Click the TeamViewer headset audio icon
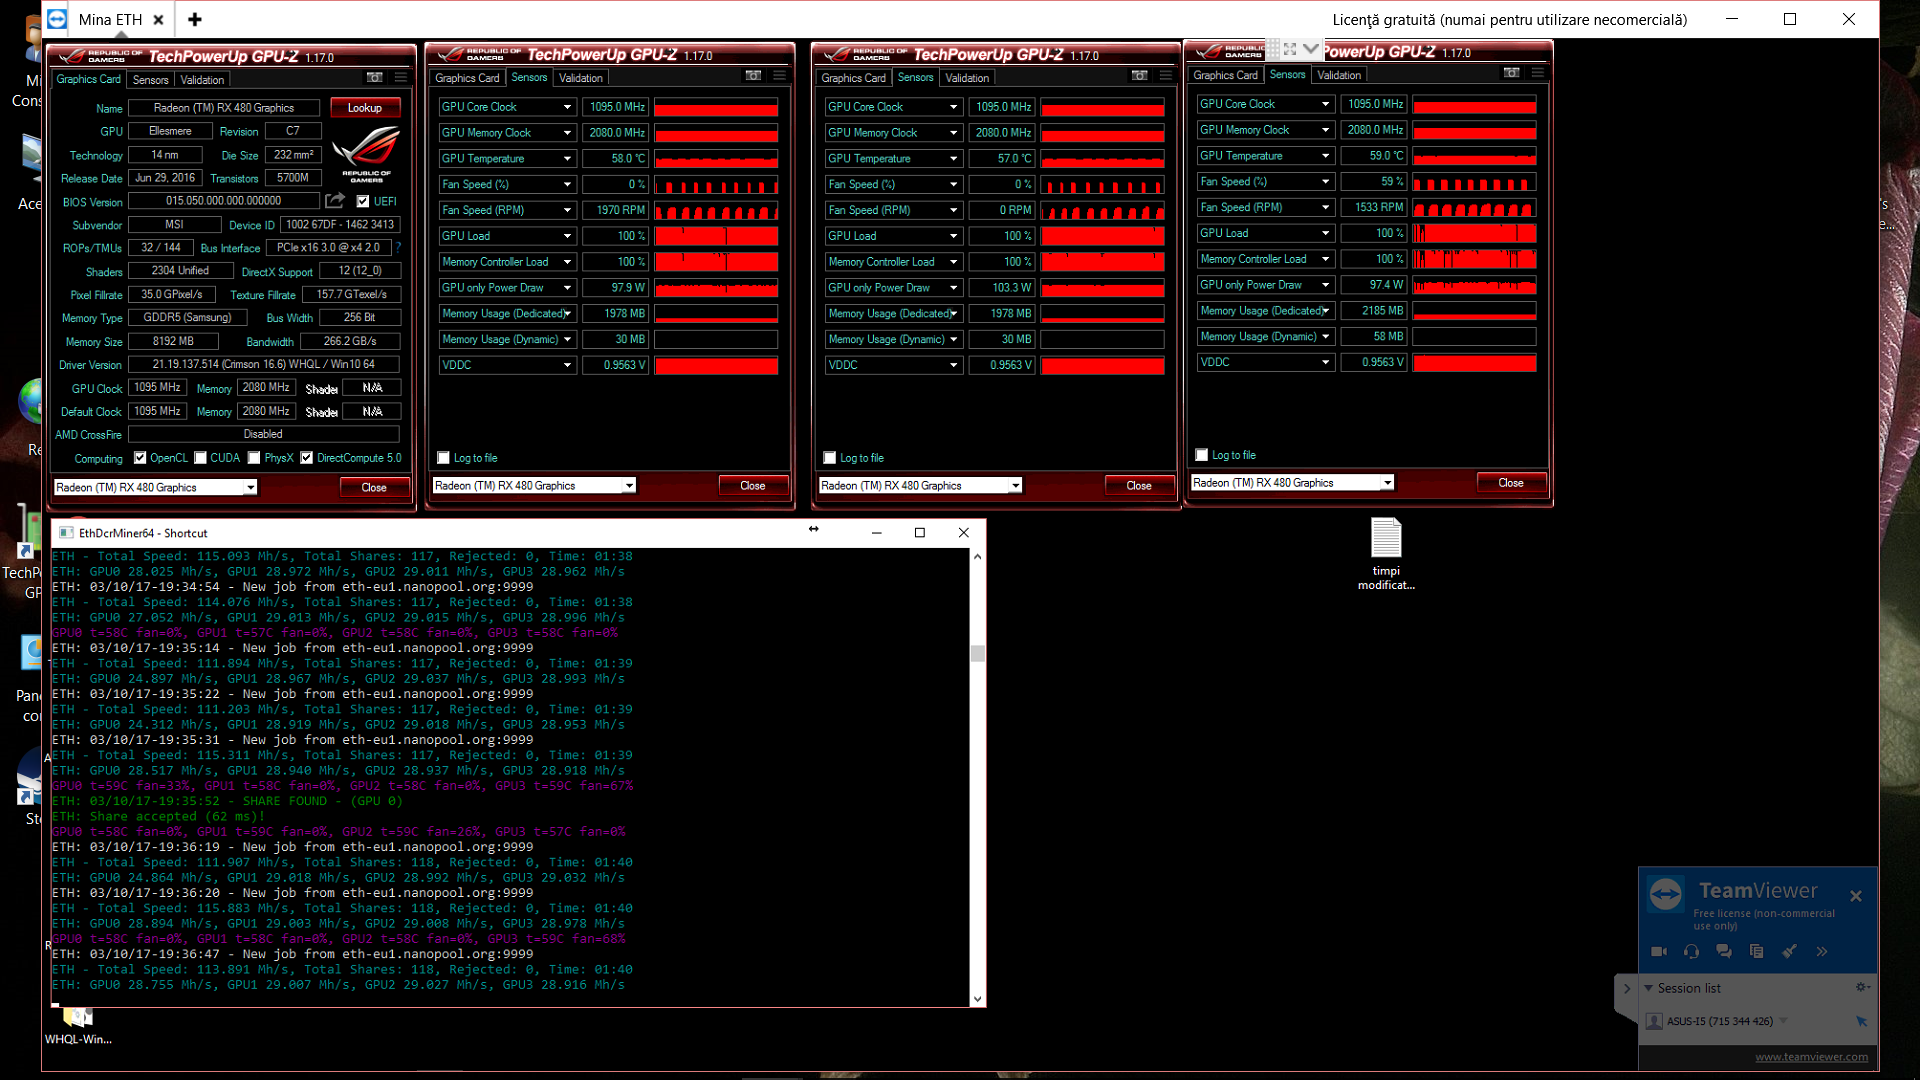 tap(1691, 951)
